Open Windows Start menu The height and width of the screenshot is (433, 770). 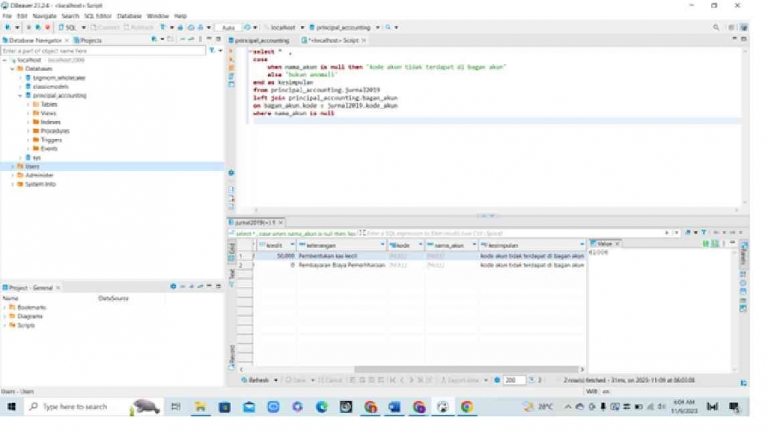pos(11,406)
